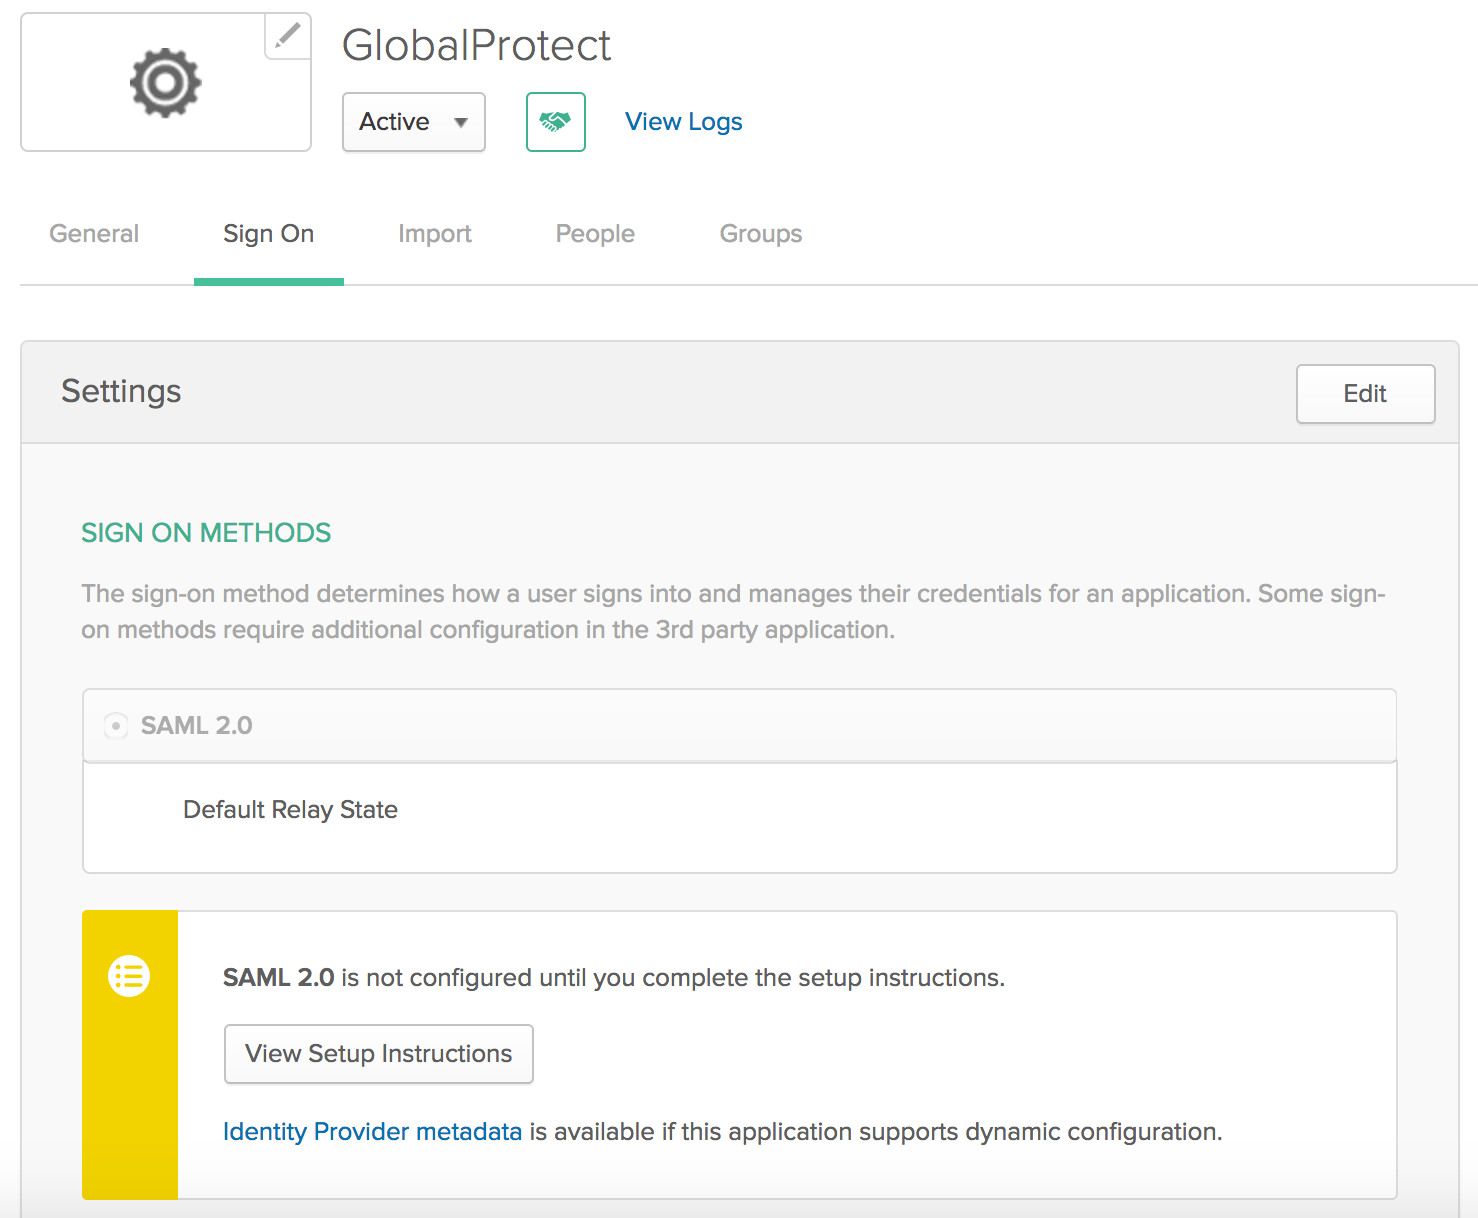Switch to the General tab
This screenshot has height=1218, width=1478.
pyautogui.click(x=94, y=234)
